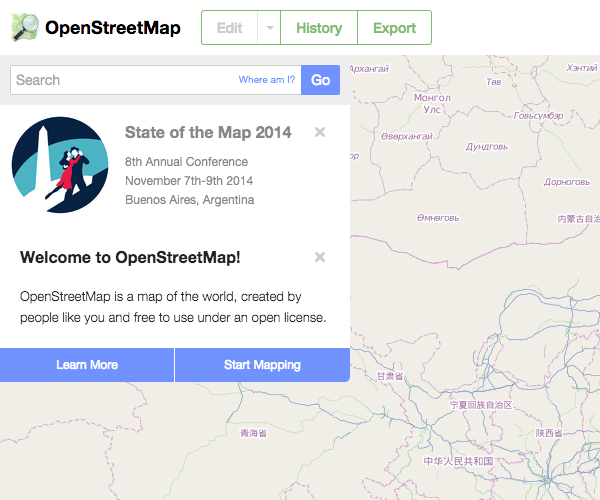
Task: Click the 'Buenos Aires, Argentina' text
Action: (x=189, y=200)
